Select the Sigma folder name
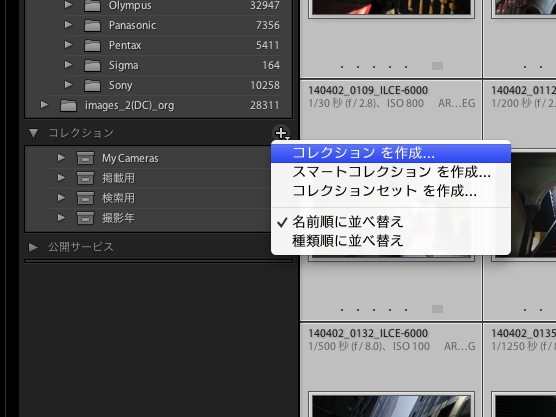This screenshot has height=417, width=556. coord(123,66)
